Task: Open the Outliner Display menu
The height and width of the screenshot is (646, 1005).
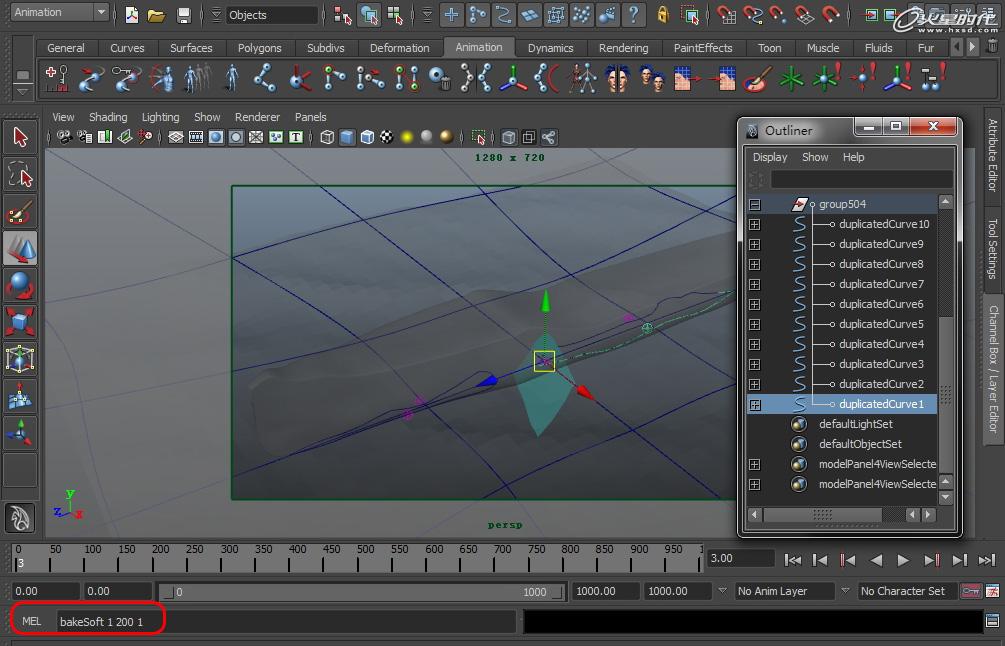Action: [x=770, y=157]
